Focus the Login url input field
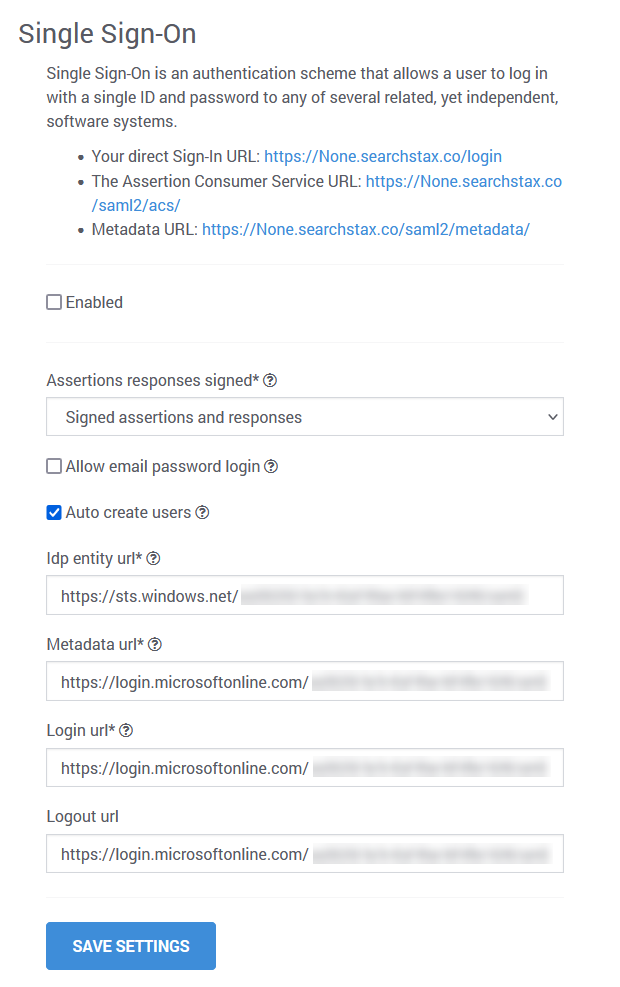The height and width of the screenshot is (987, 620). [x=305, y=767]
